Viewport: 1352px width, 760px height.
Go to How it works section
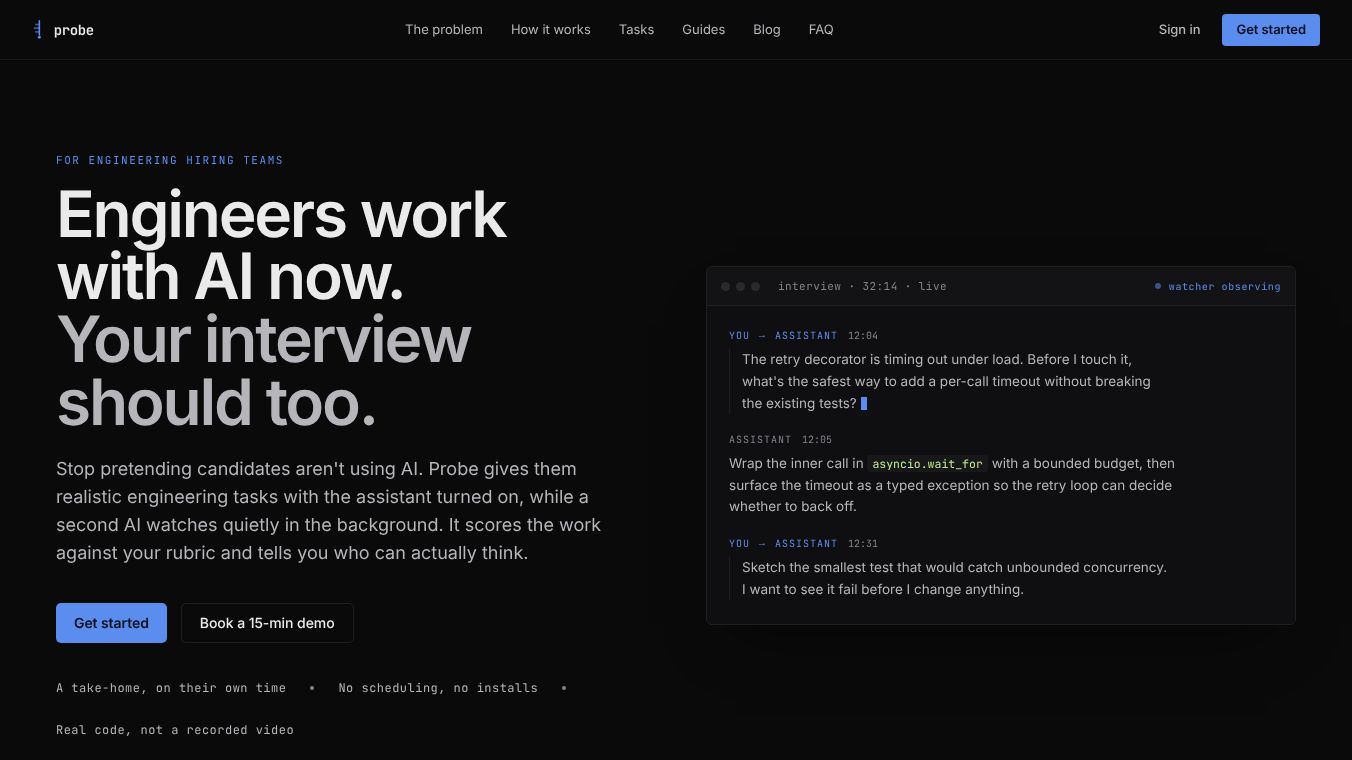551,30
